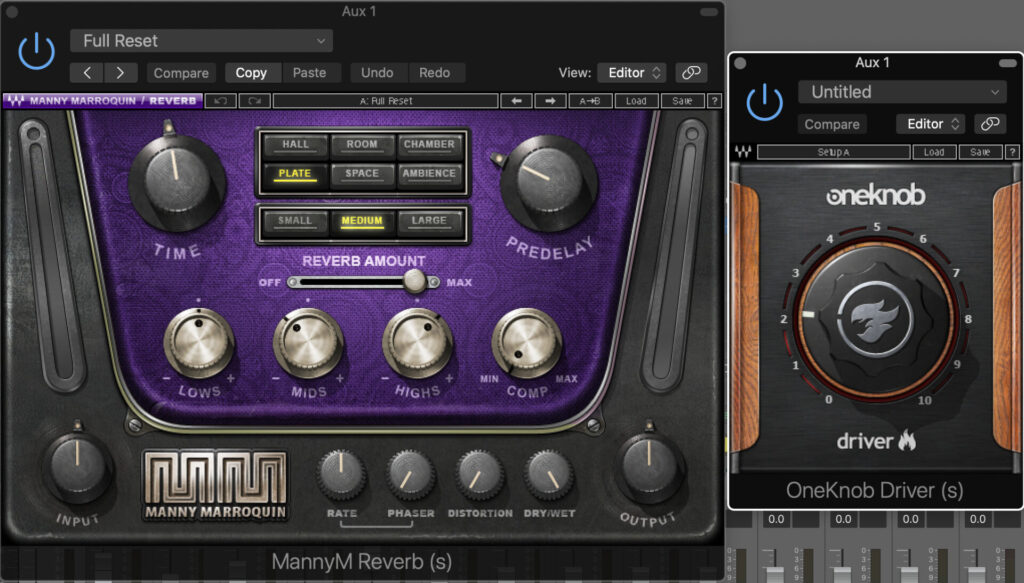Screen dimensions: 1024x583
Task: Click the INPUT knob
Action: tap(77, 467)
